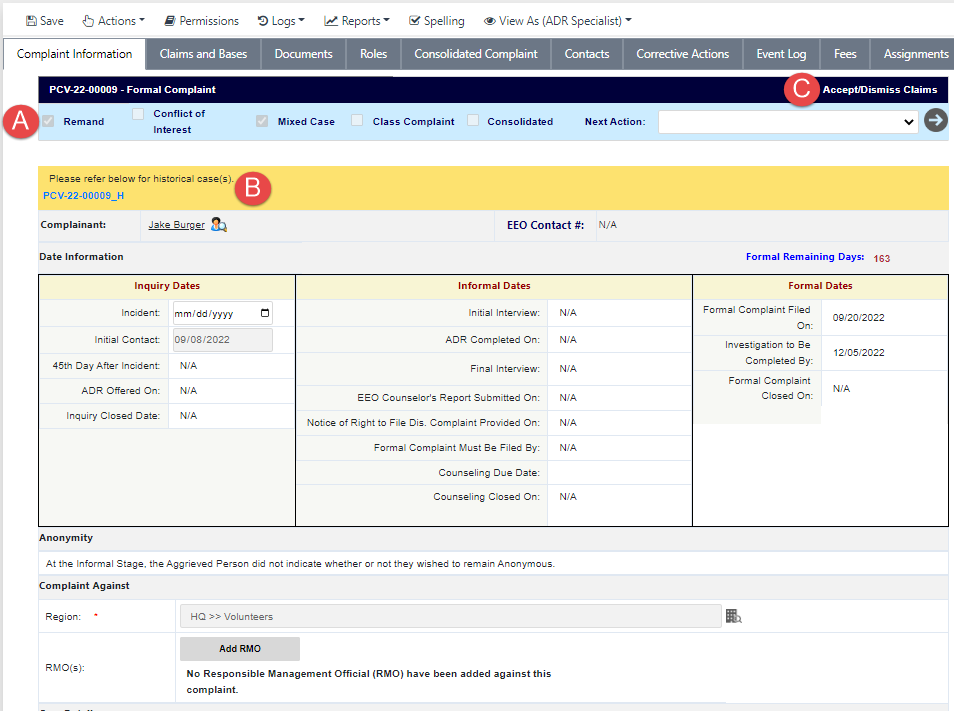Click the Incident date field
The width and height of the screenshot is (954, 711).
[x=223, y=313]
